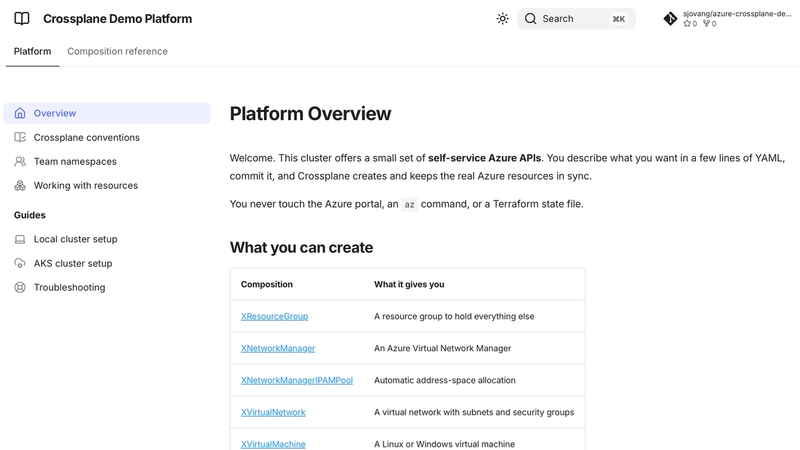Open the XVirtualMachine link
The image size is (800, 450).
pyautogui.click(x=273, y=444)
